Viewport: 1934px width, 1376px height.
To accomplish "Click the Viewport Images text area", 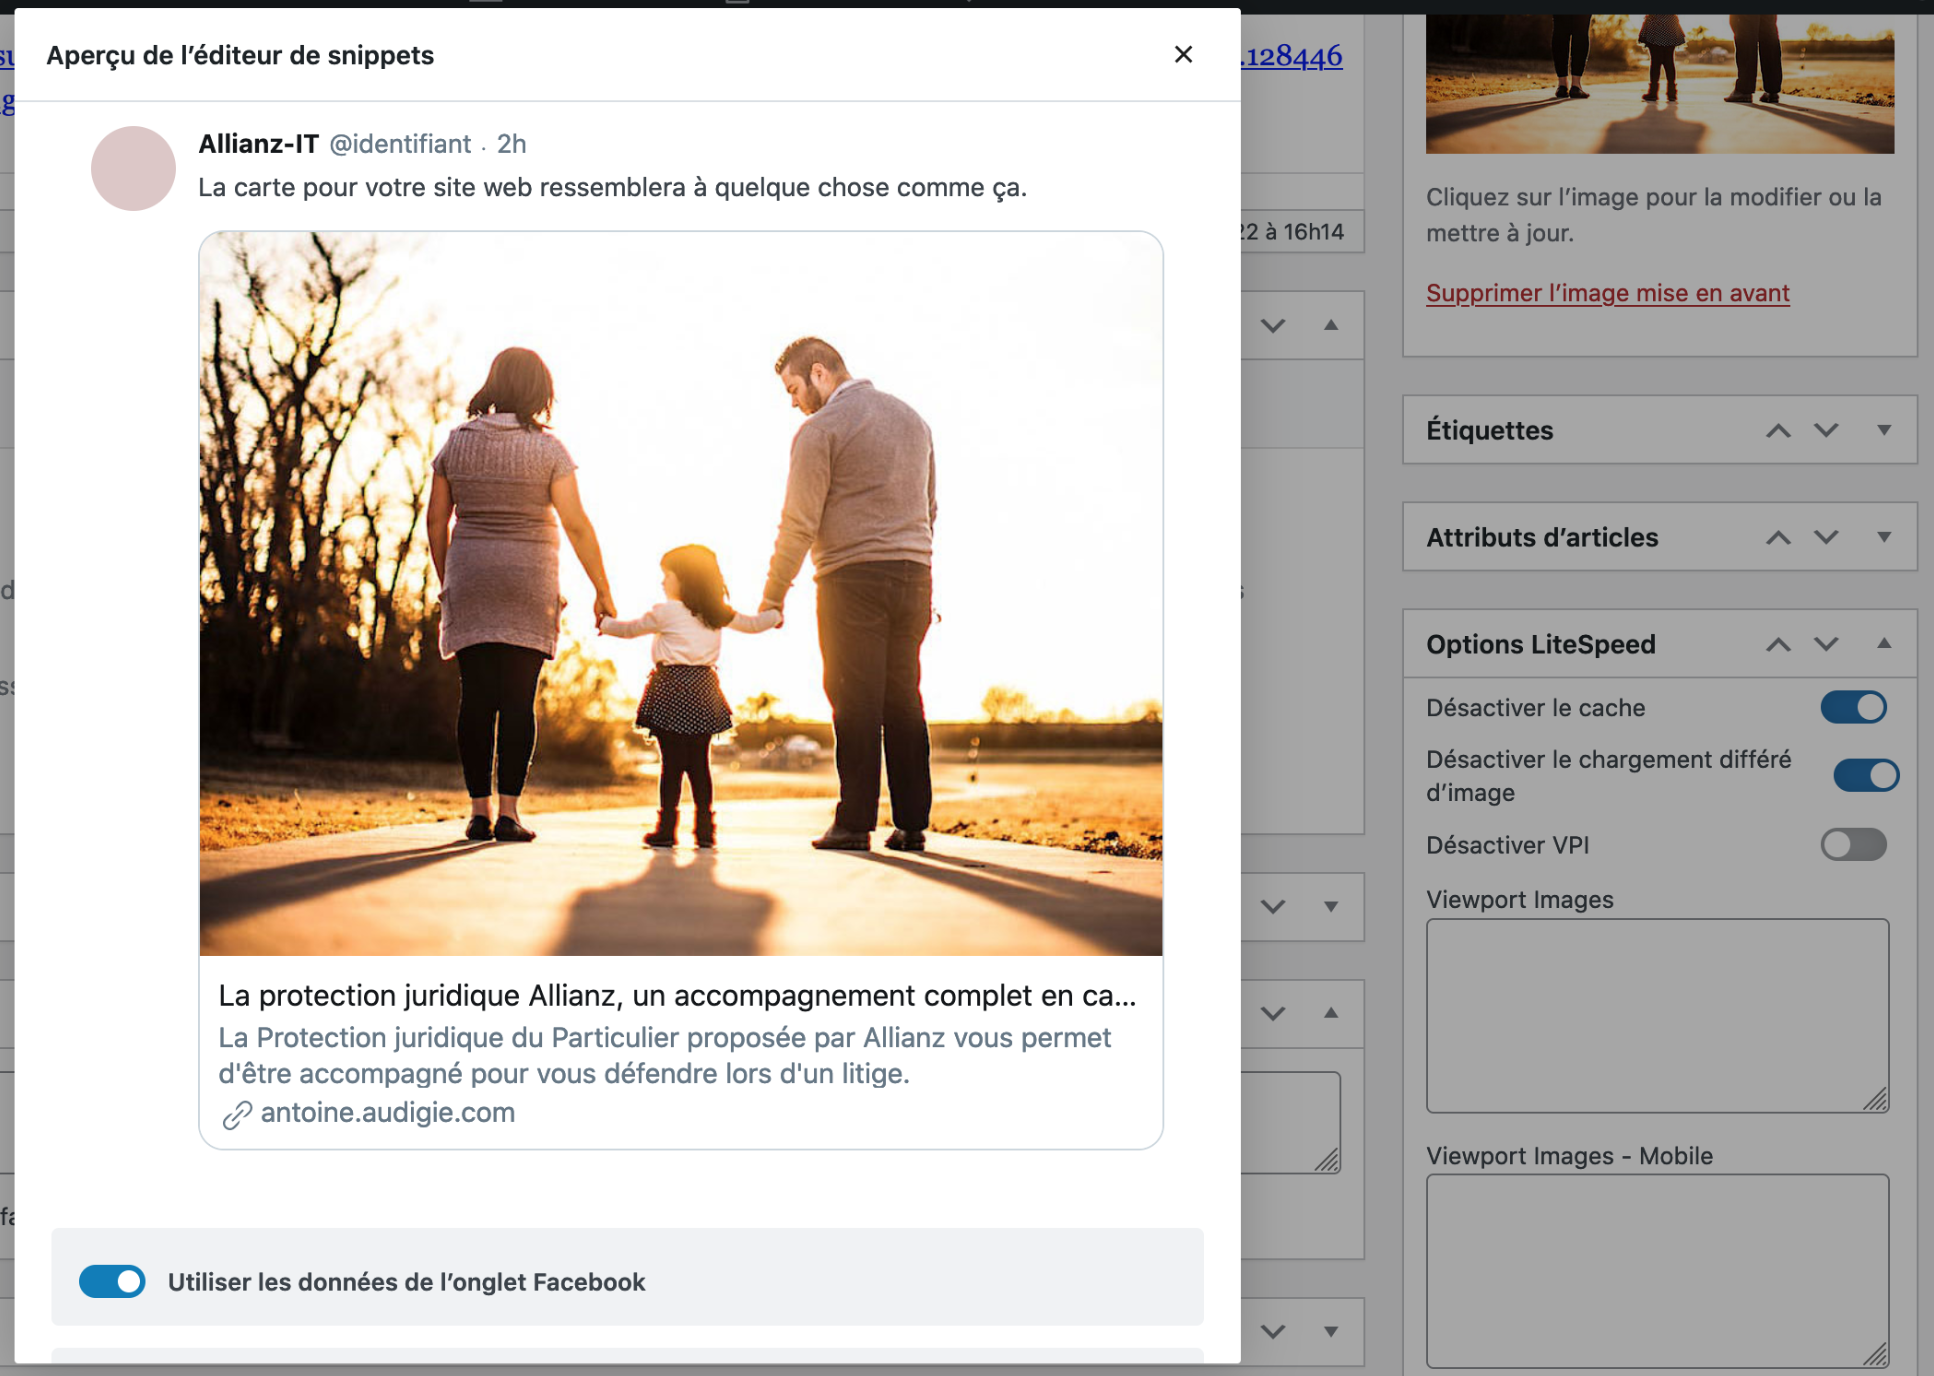I will click(x=1657, y=1015).
